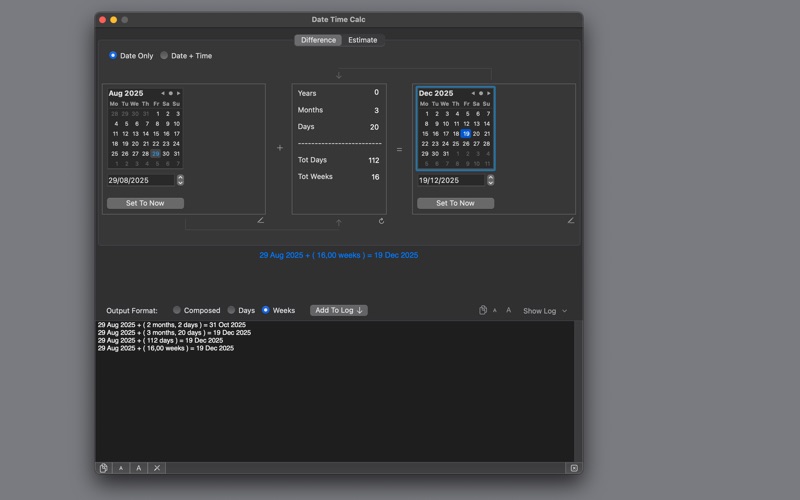Select day 12 in the Dec 2025 calendar

coord(466,124)
